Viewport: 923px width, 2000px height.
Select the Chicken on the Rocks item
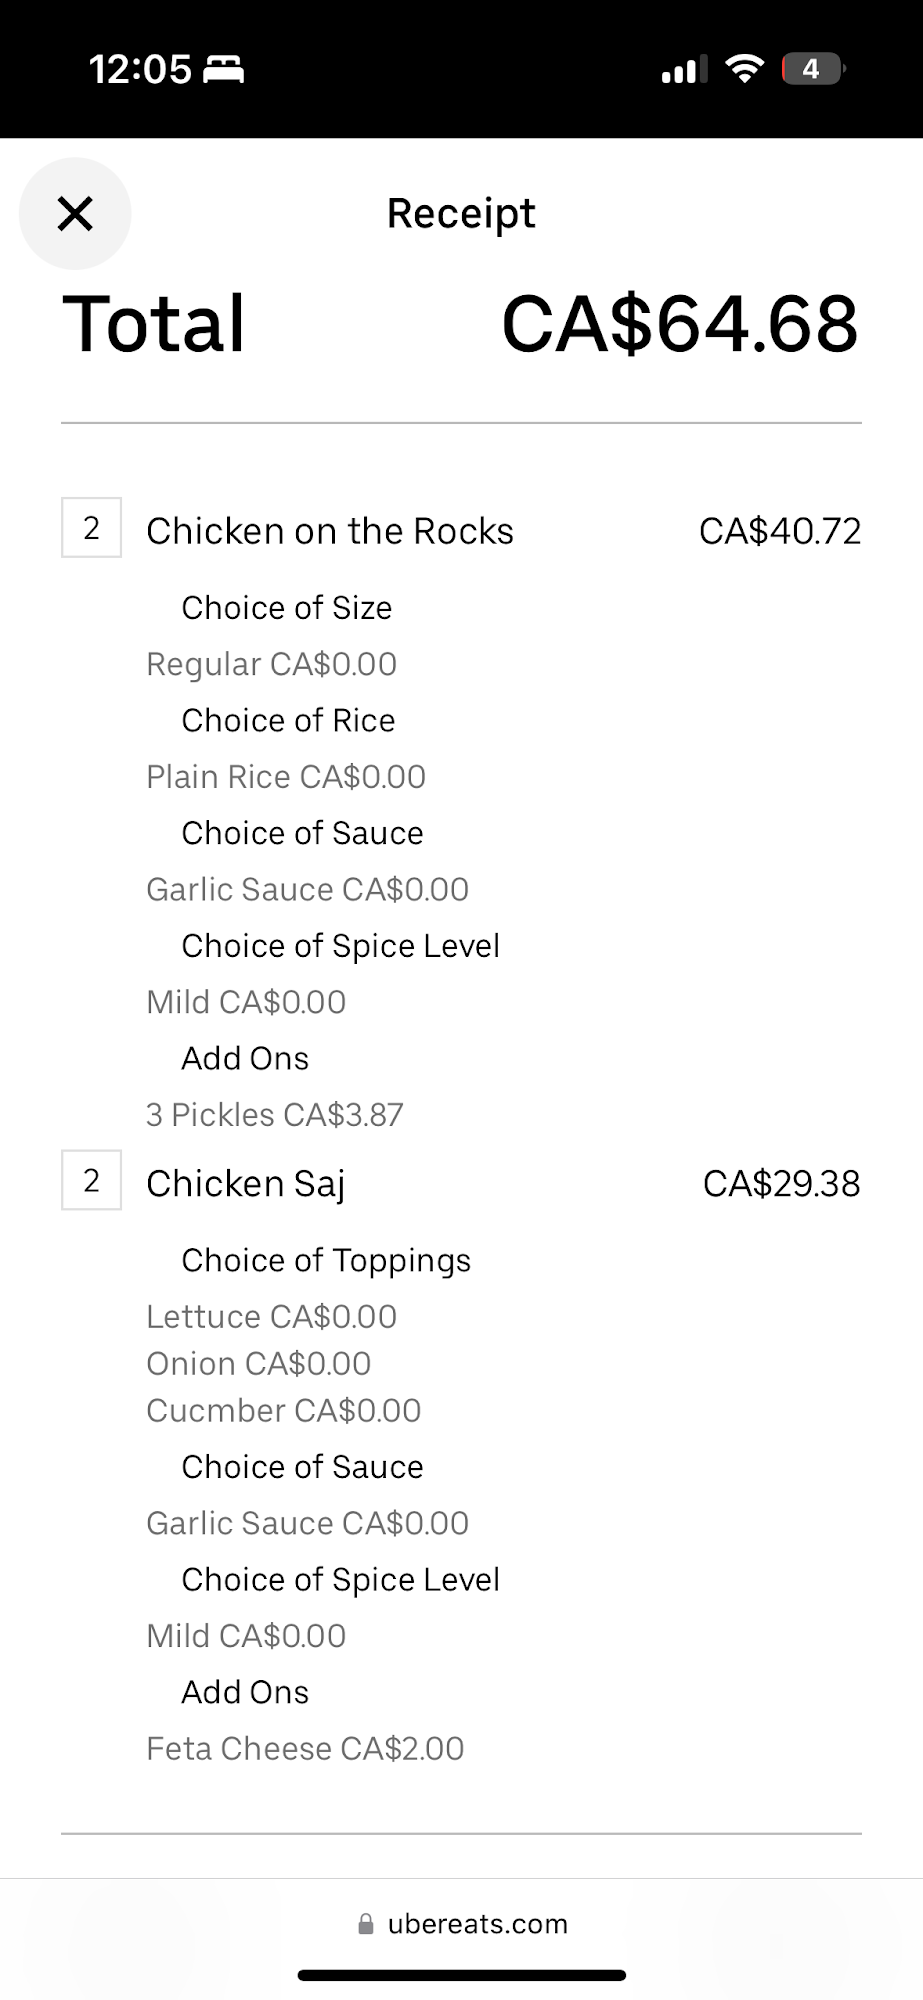(329, 531)
